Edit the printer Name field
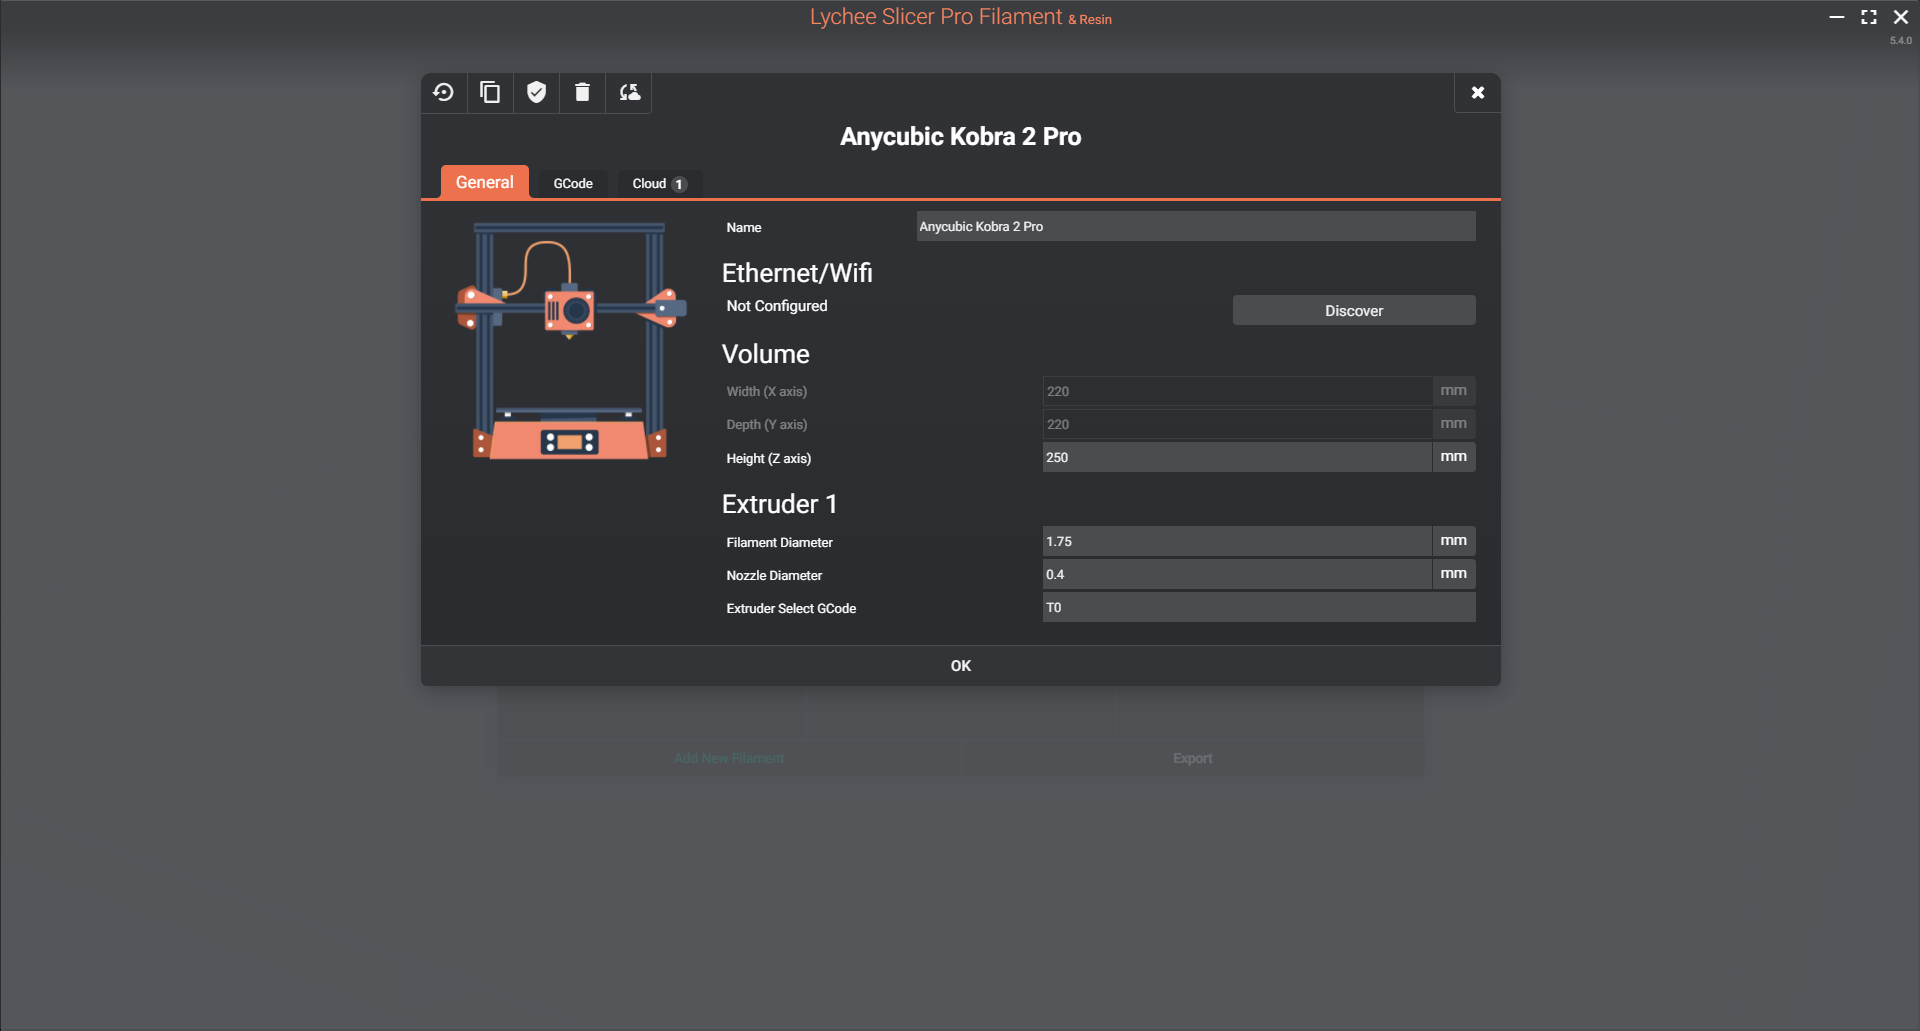 pos(1195,226)
